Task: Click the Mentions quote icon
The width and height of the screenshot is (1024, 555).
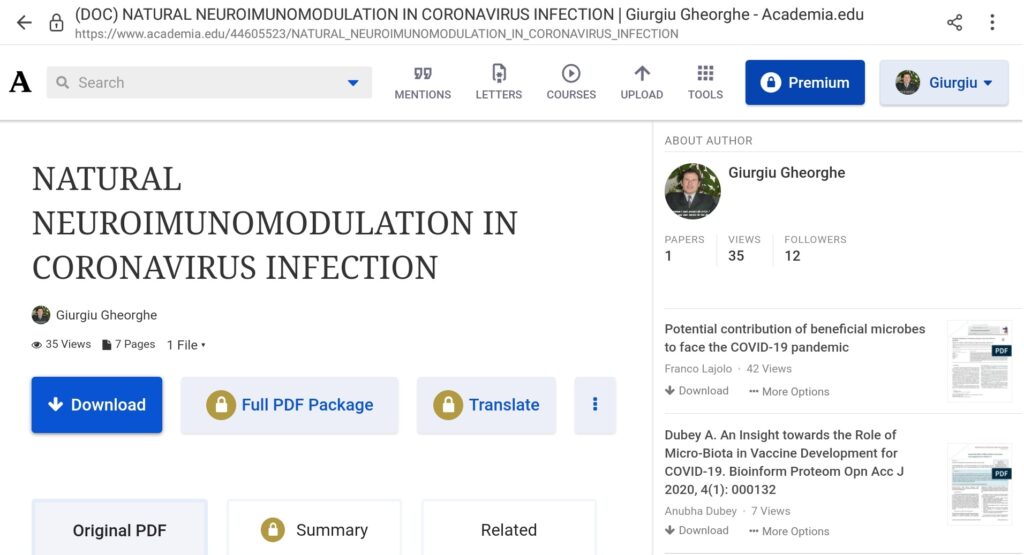Action: (x=423, y=74)
